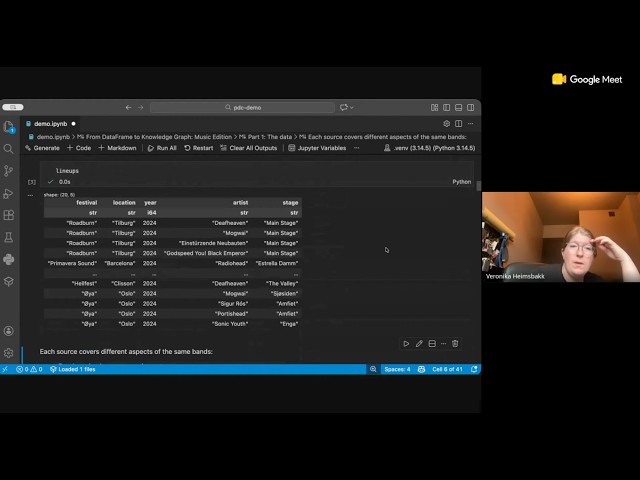Open the Search view in activity bar

9,149
